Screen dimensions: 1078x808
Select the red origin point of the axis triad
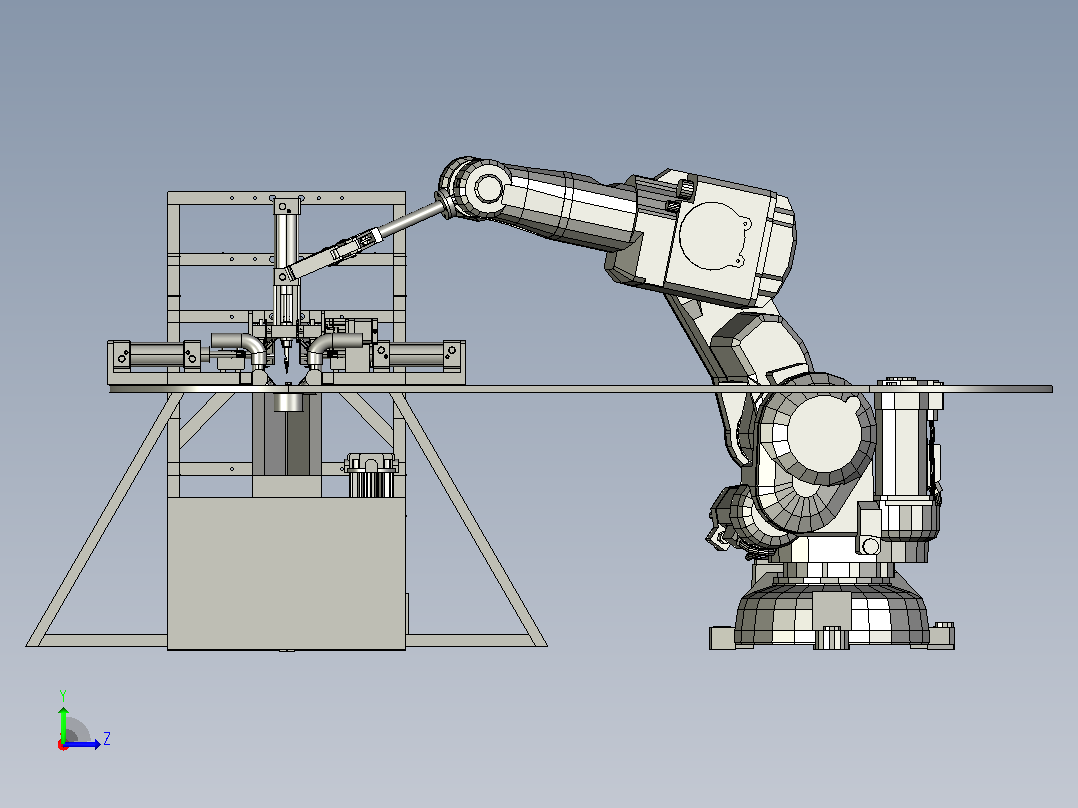[63, 745]
